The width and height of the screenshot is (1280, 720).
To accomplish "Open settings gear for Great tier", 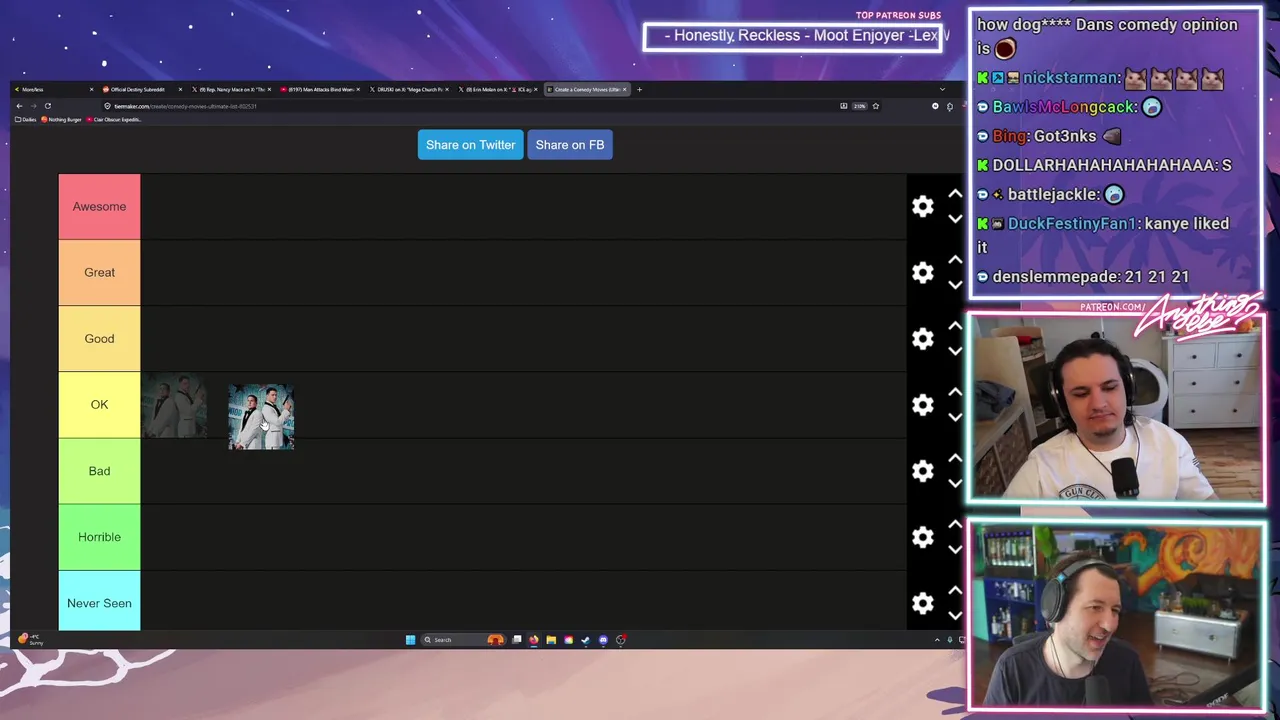I will [x=922, y=272].
